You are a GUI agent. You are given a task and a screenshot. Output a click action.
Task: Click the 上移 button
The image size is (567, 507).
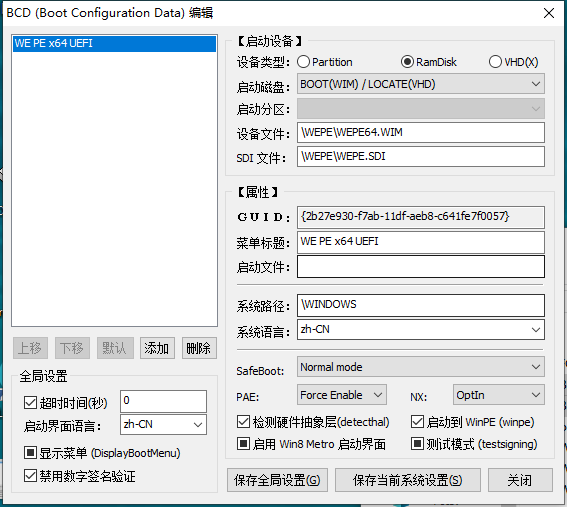point(30,348)
